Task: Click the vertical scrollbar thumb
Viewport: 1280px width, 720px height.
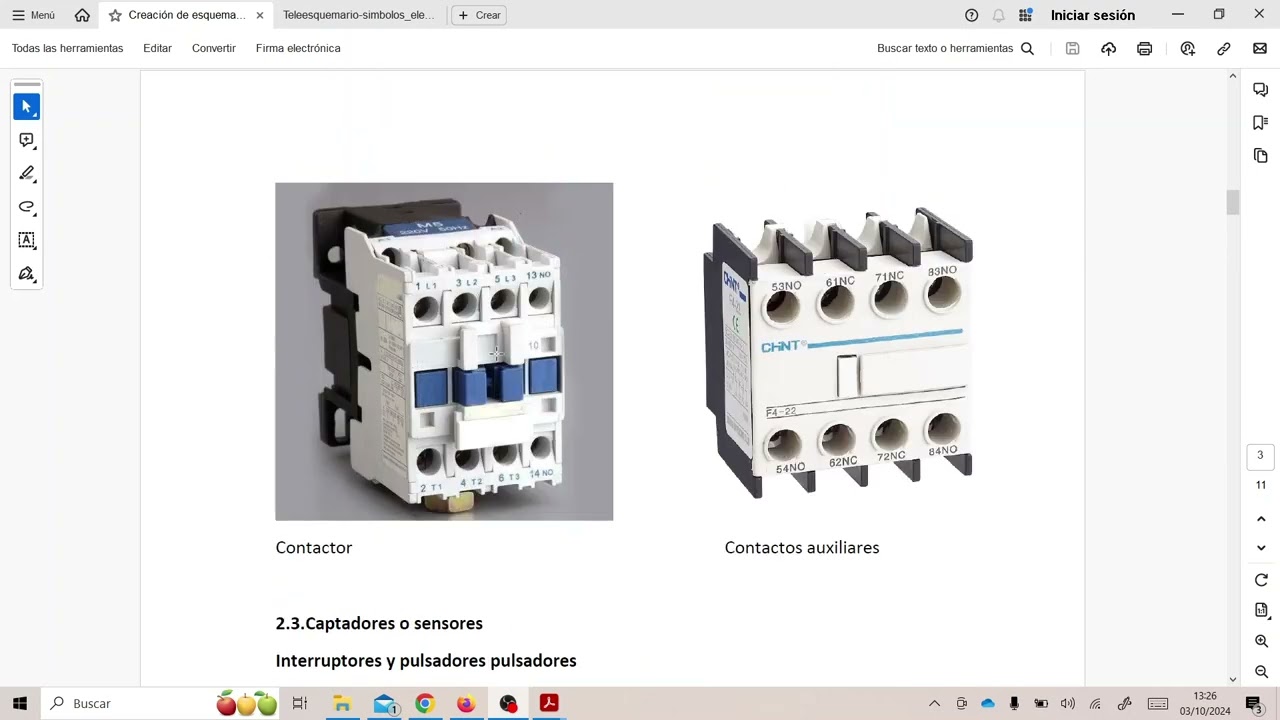Action: click(x=1232, y=202)
